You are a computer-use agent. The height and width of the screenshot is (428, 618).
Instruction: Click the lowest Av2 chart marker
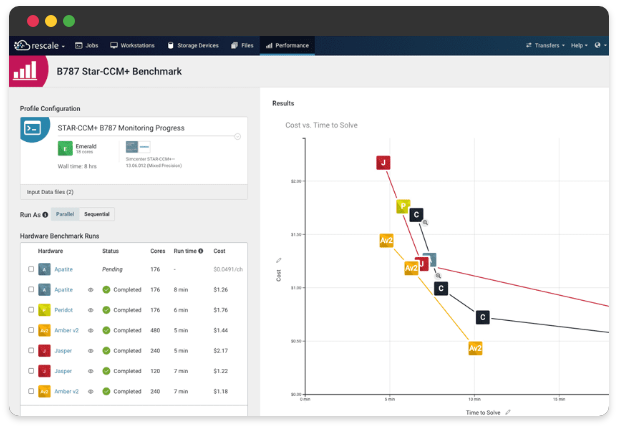(476, 348)
